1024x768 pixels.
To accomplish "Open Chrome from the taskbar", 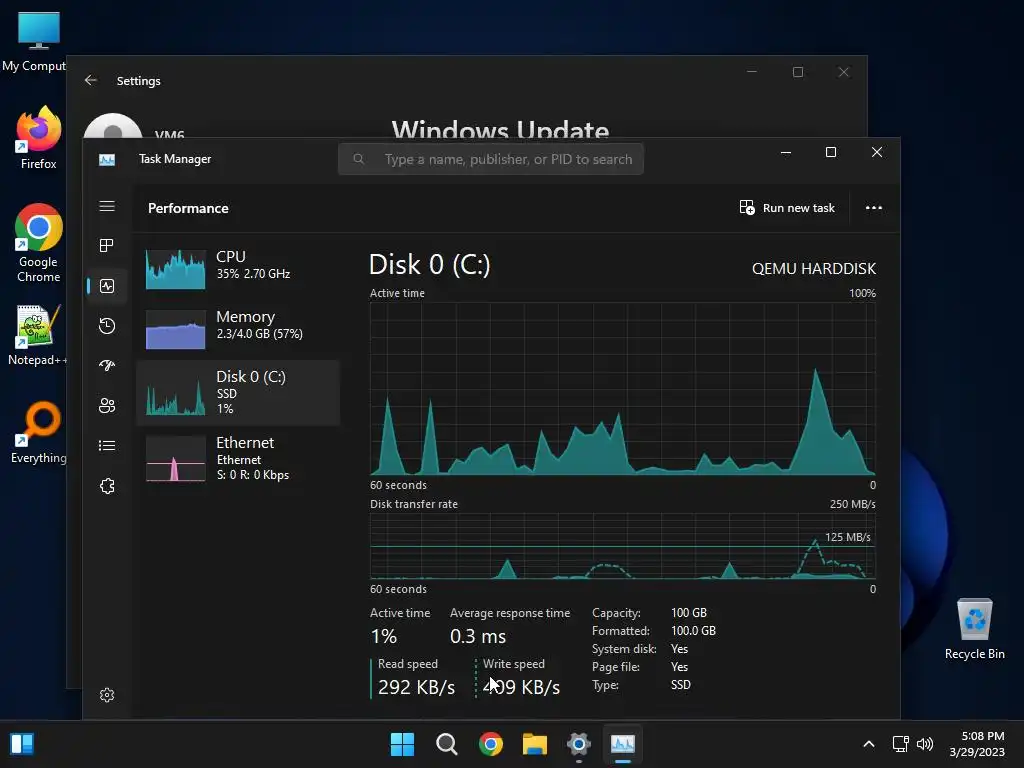I will coord(490,744).
